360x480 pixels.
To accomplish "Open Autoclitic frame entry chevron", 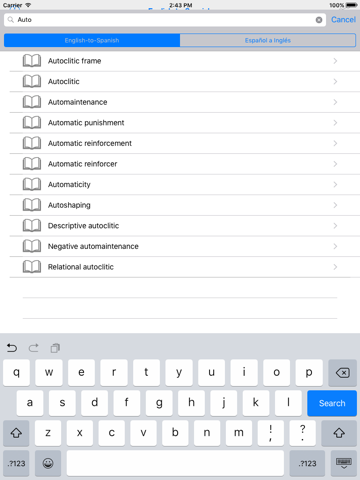I will coord(335,61).
